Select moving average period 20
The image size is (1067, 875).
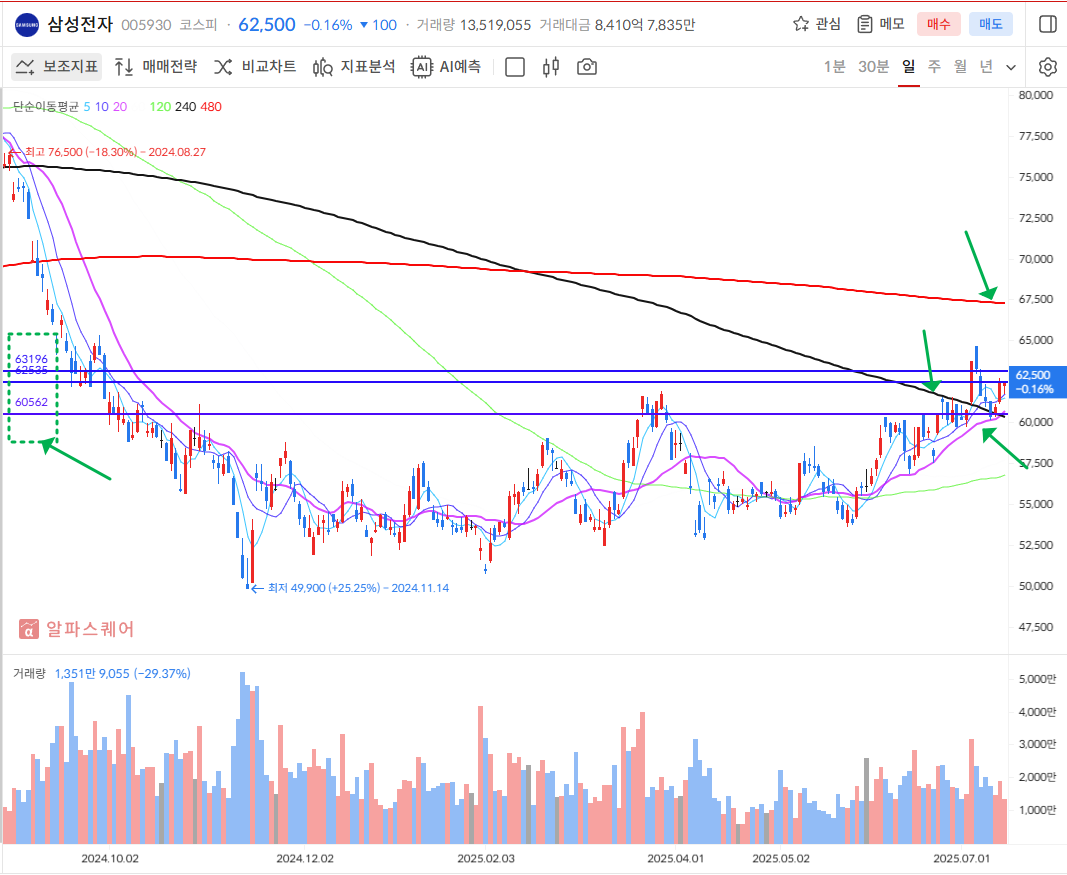120,107
